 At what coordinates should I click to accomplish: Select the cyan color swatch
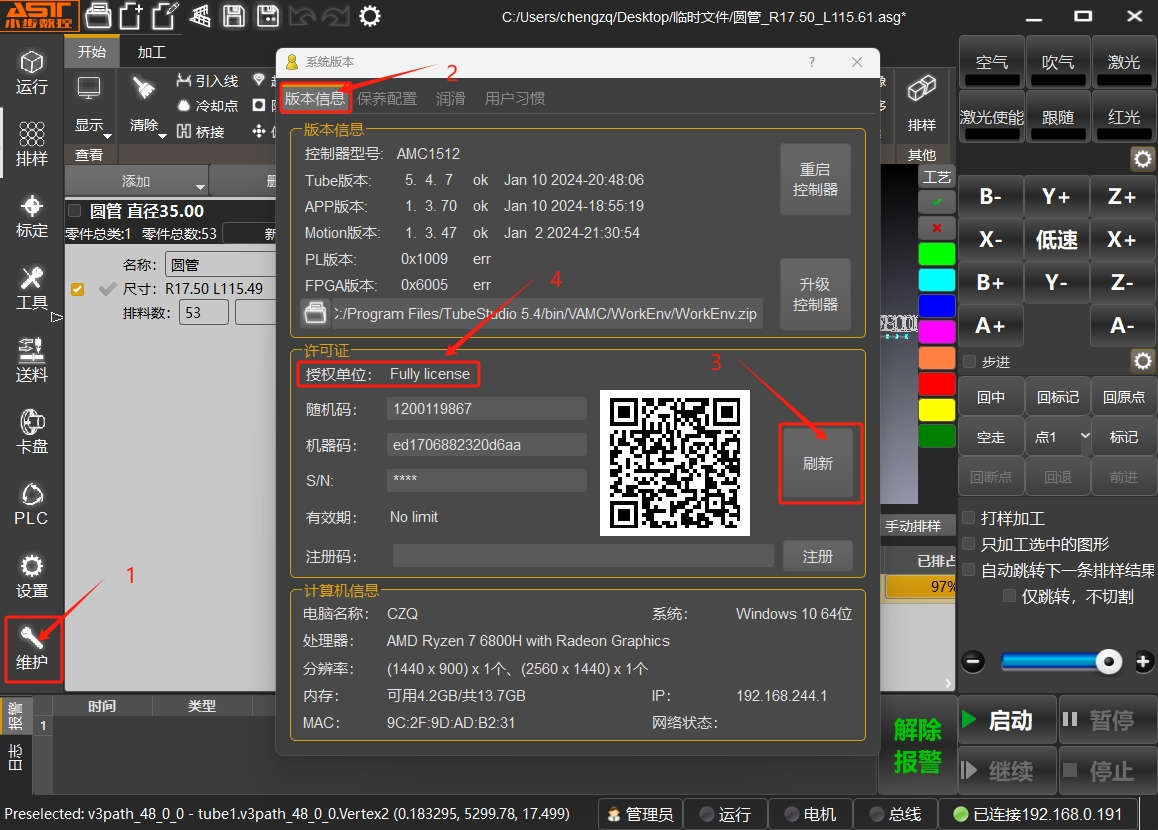point(937,279)
